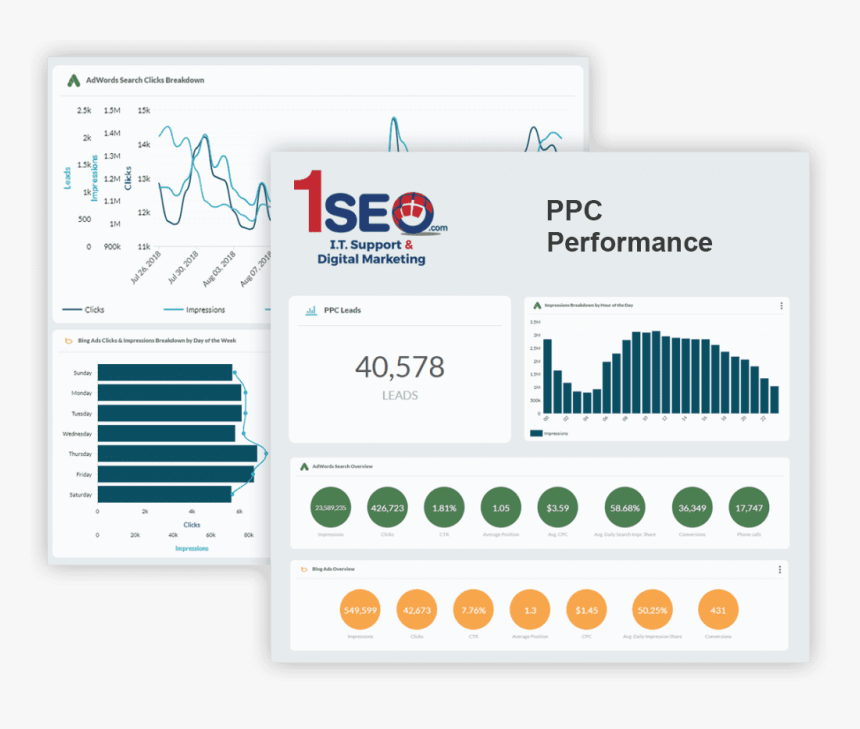This screenshot has width=860, height=729.
Task: Select the Thursday bar in the Bing chart
Action: tap(178, 454)
